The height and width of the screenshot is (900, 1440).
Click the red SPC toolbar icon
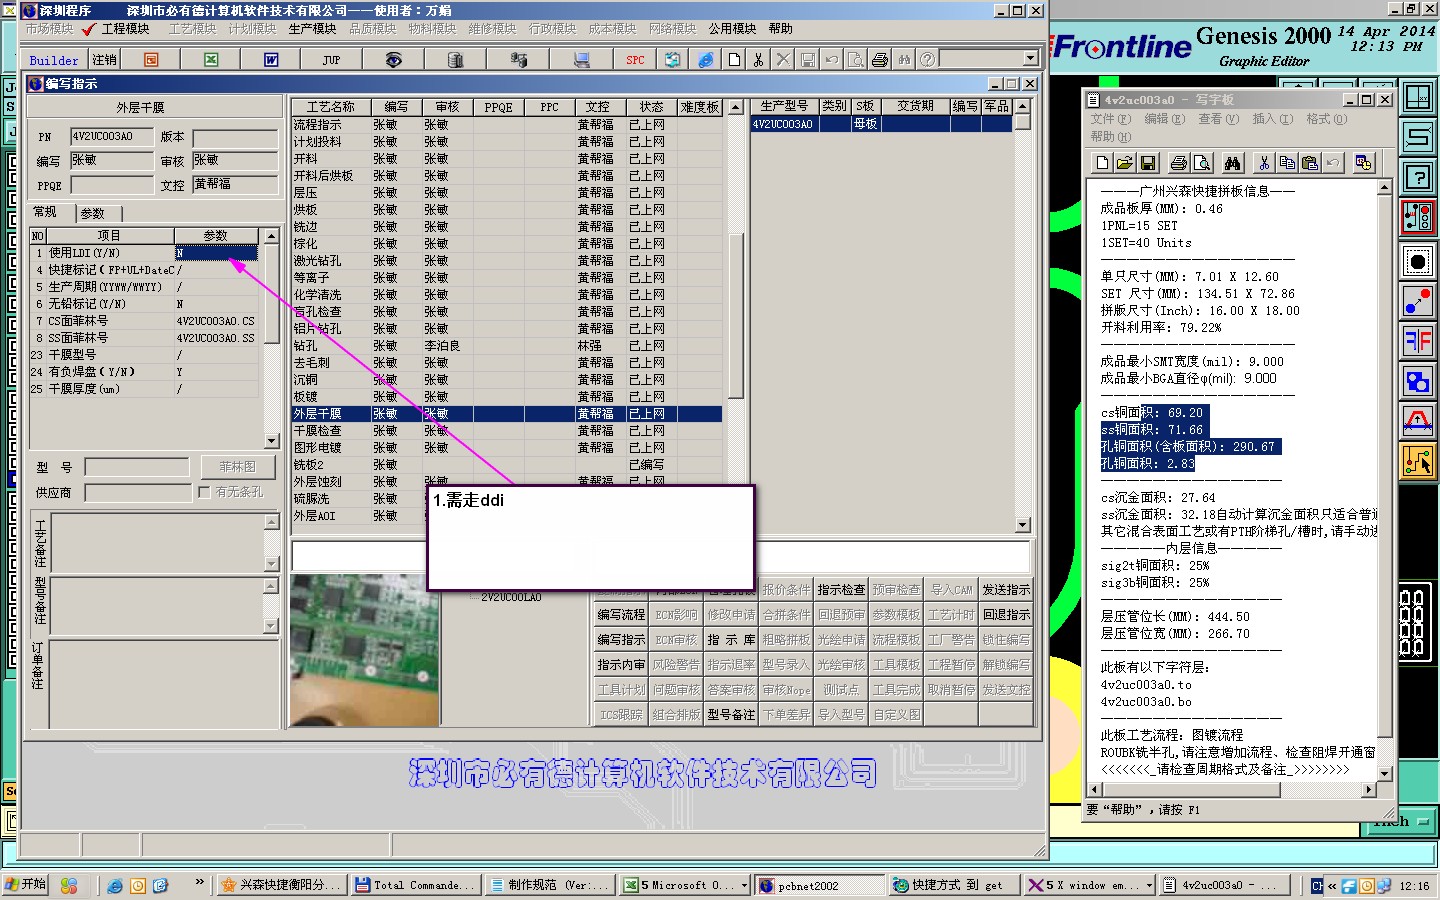tap(635, 60)
